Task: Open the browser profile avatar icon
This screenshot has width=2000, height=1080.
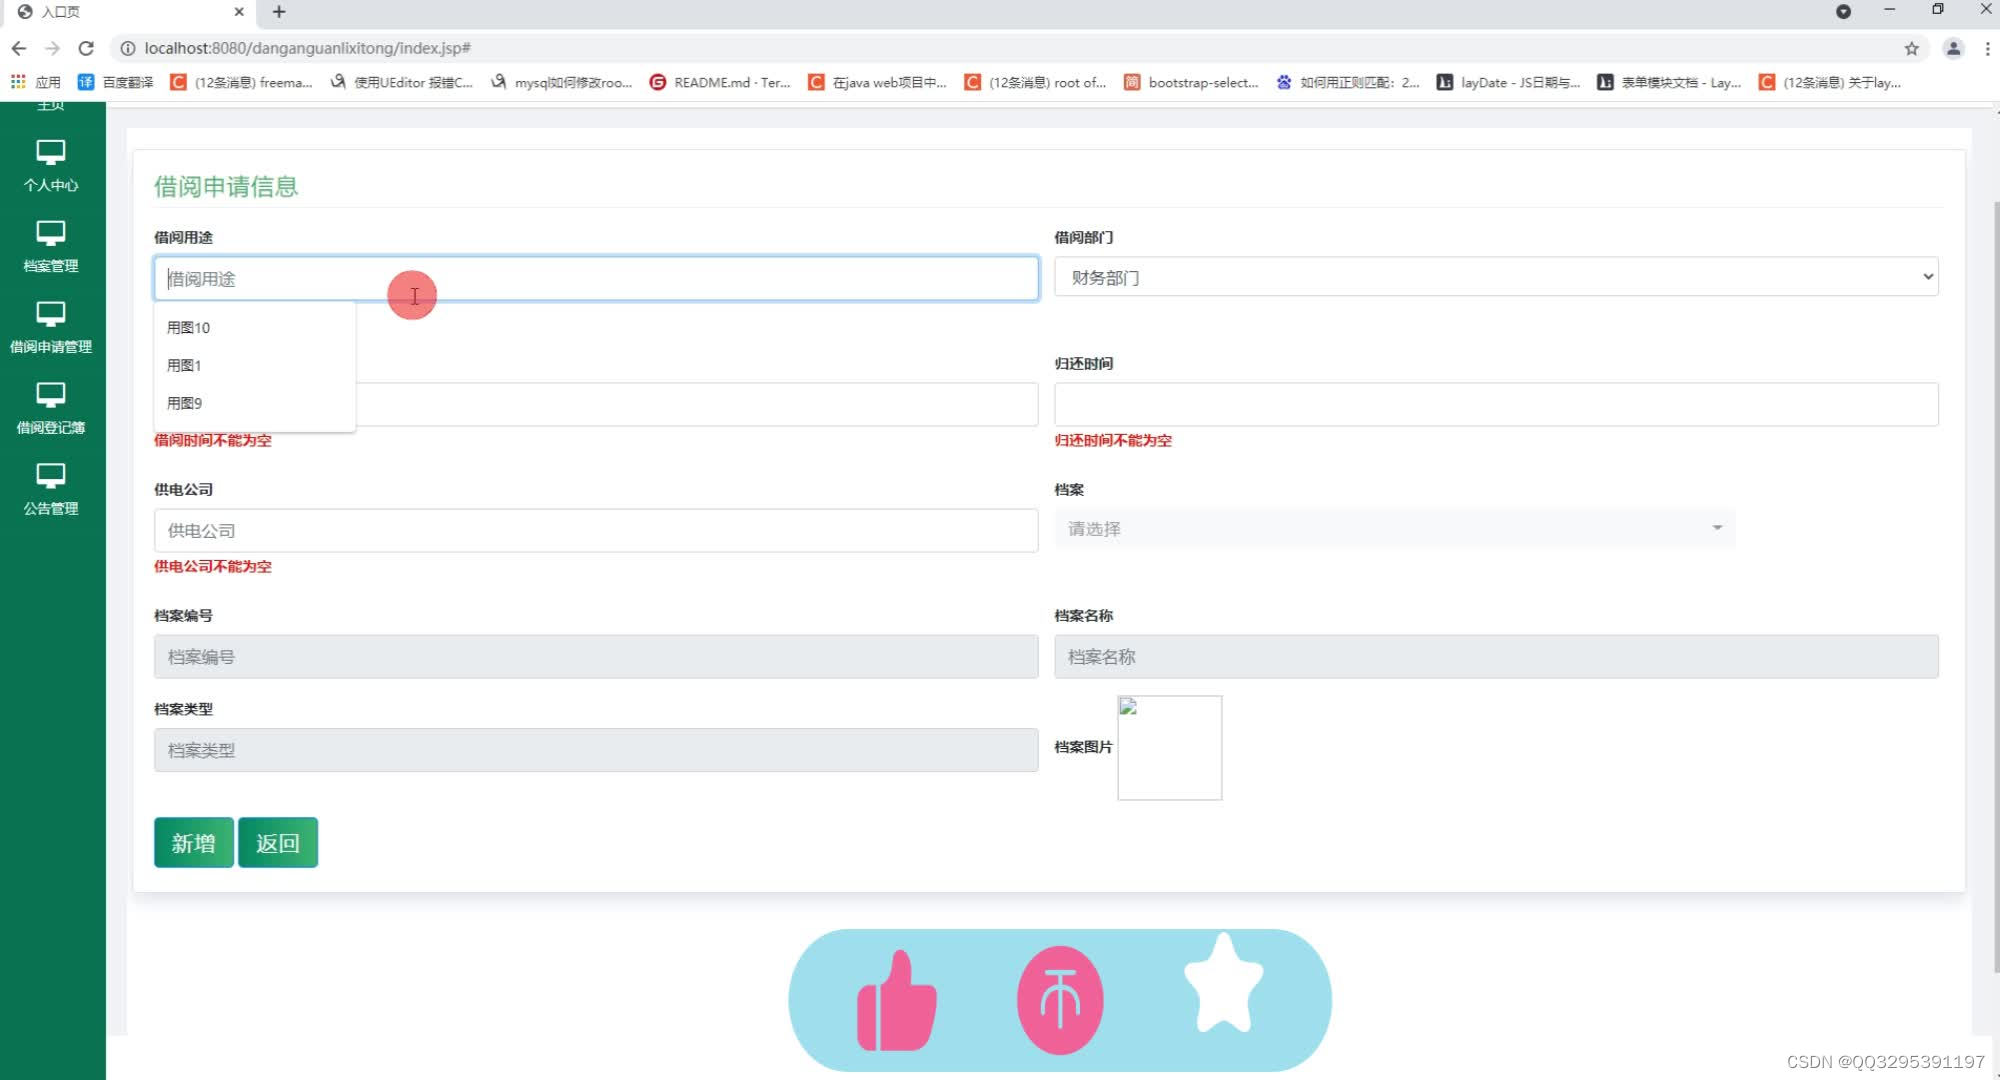Action: (1952, 48)
